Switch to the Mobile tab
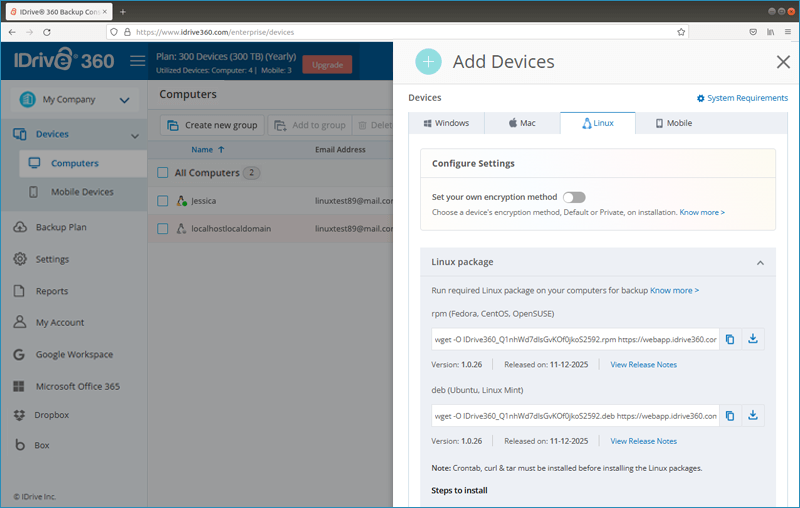This screenshot has width=800, height=508. [673, 123]
